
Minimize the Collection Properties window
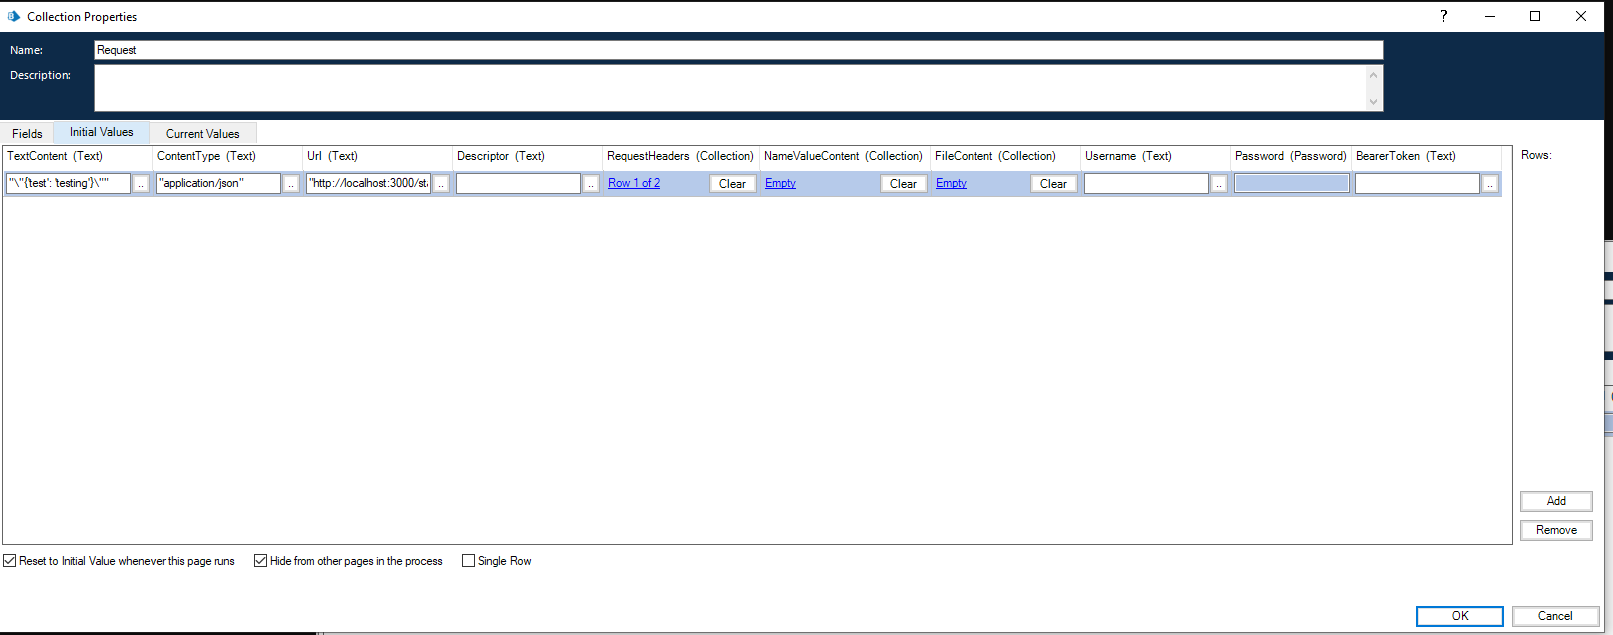point(1490,16)
